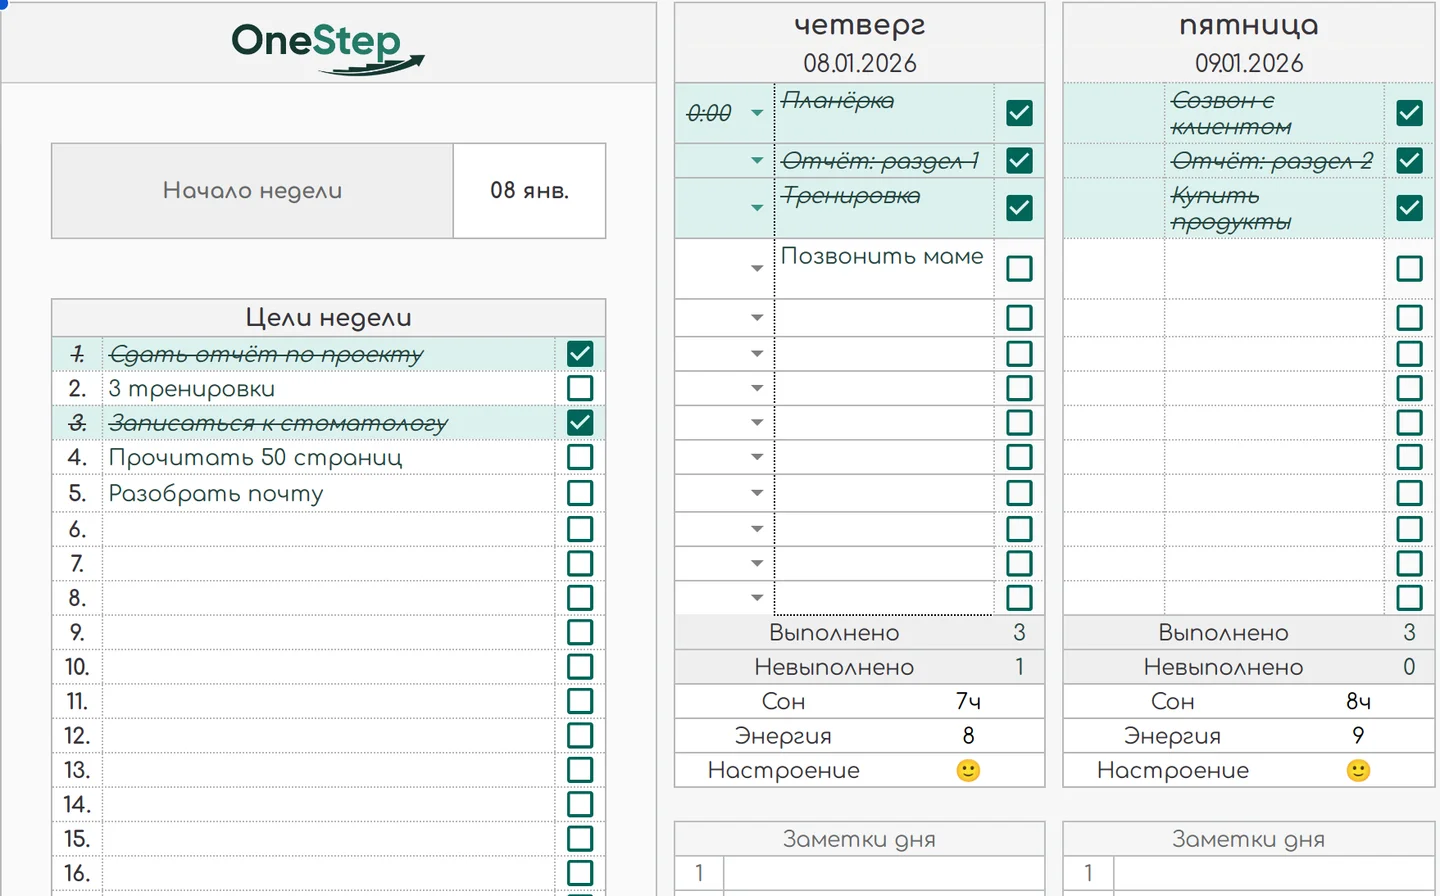
Task: Check the '3 тренировки' weekly goal
Action: [580, 388]
